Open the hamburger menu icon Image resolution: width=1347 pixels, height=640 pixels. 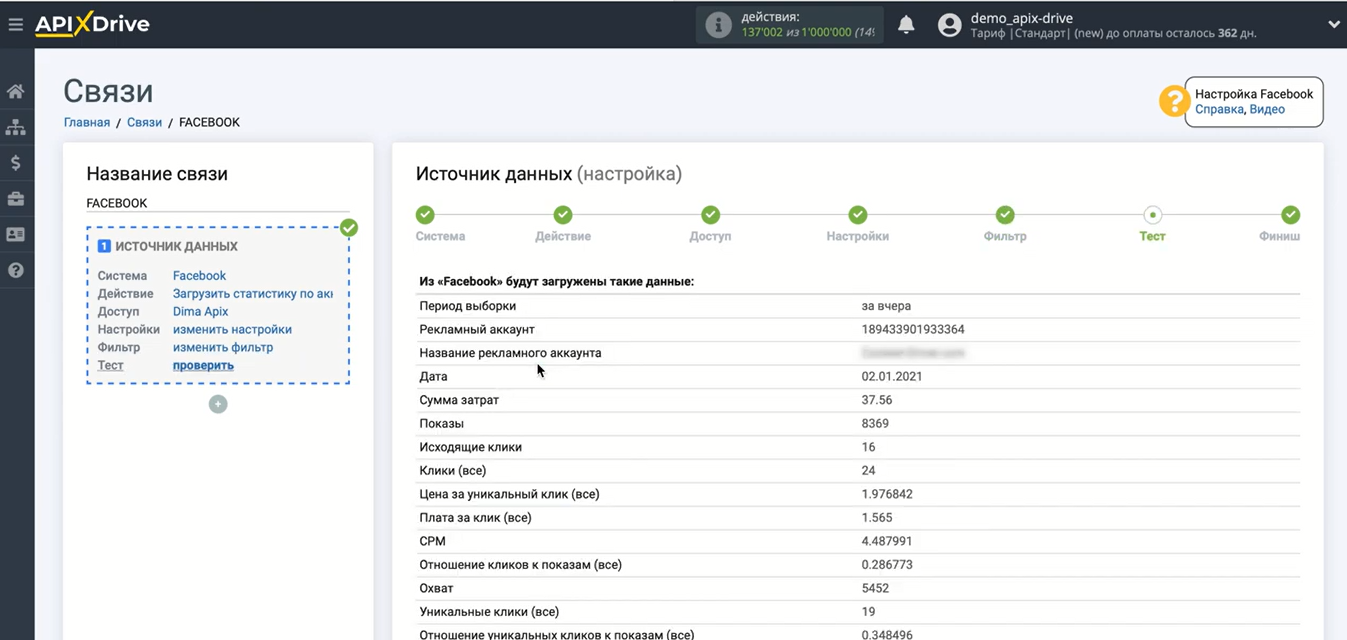pos(15,25)
